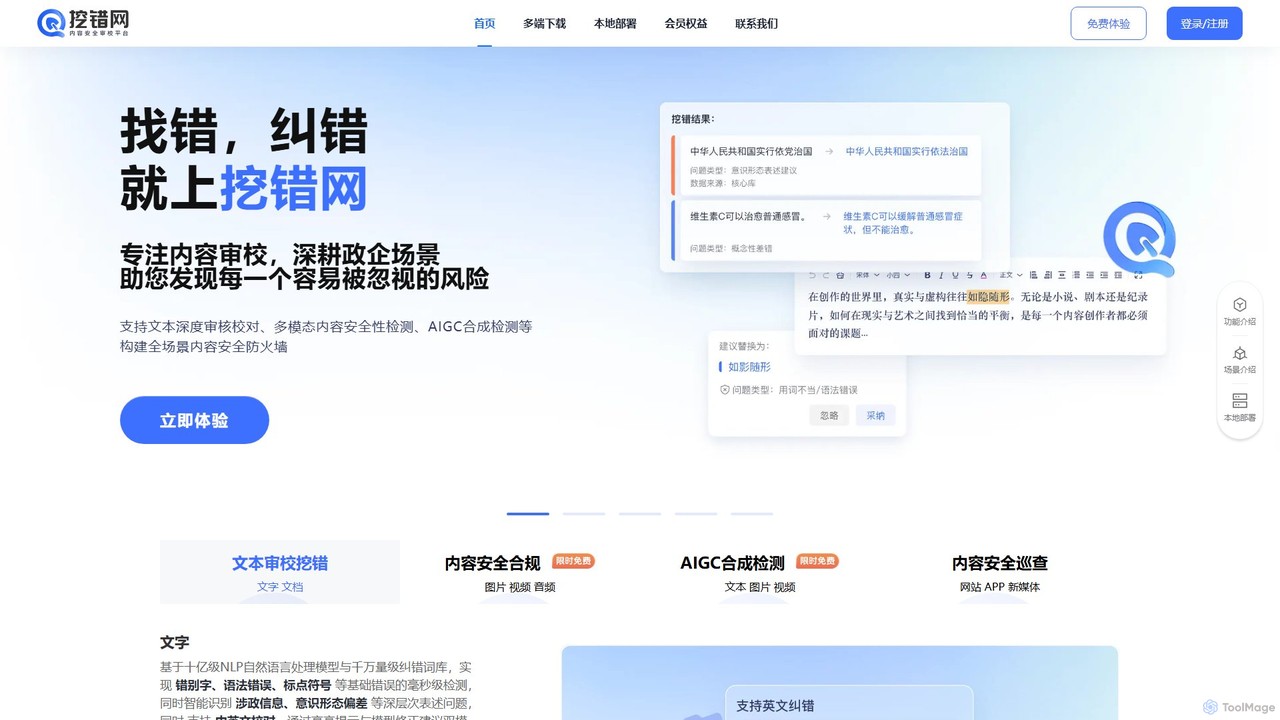Click the shield icon beside 问题类型
1280x720 pixels.
point(724,390)
